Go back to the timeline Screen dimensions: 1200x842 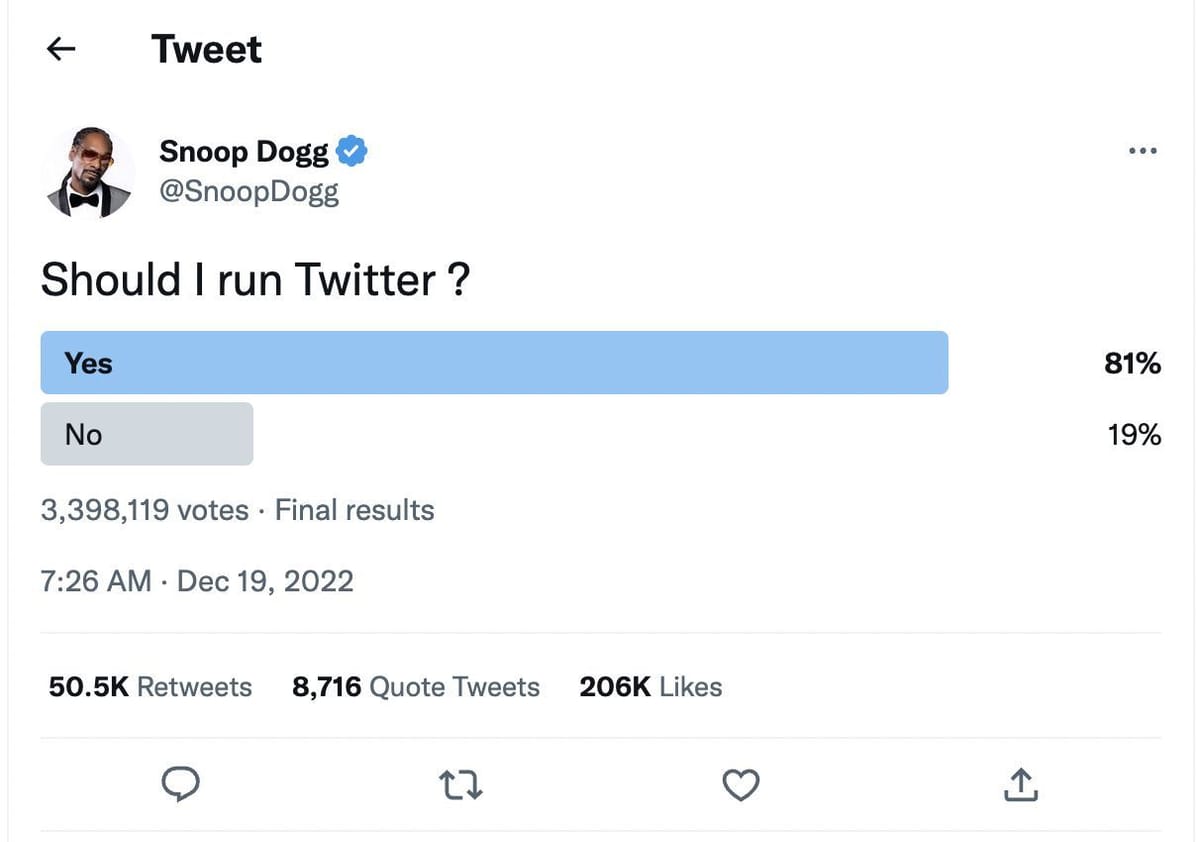pyautogui.click(x=60, y=48)
